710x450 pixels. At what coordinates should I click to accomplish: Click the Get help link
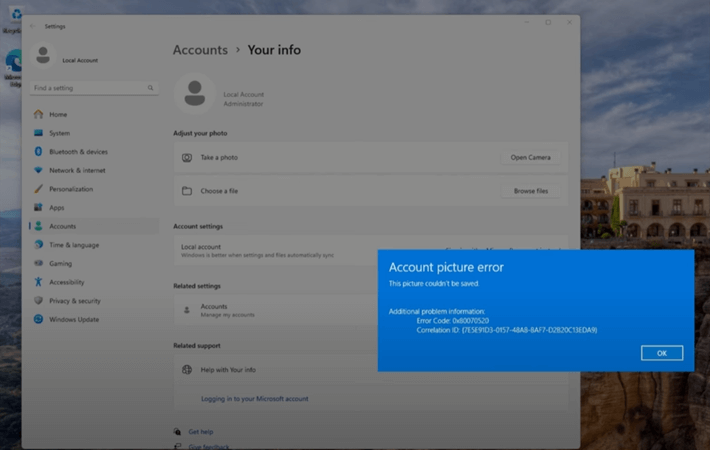(201, 432)
